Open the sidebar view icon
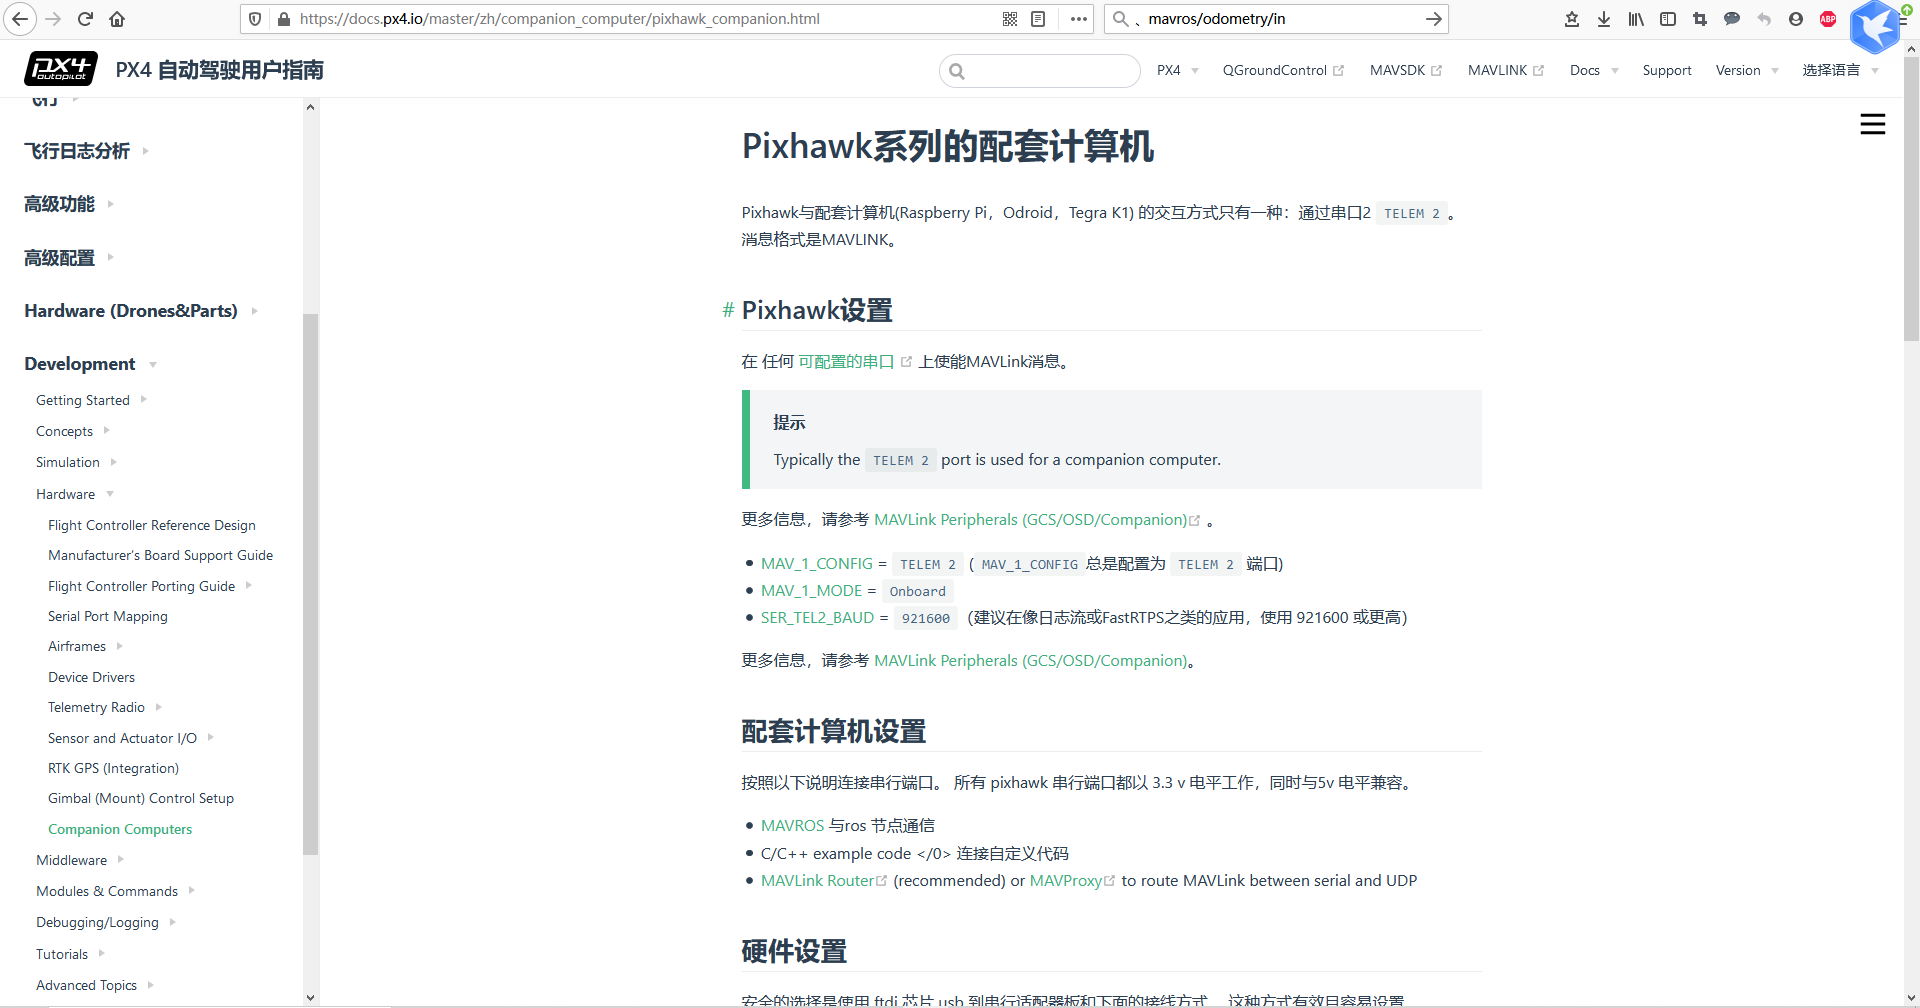Image resolution: width=1920 pixels, height=1008 pixels. point(1668,19)
